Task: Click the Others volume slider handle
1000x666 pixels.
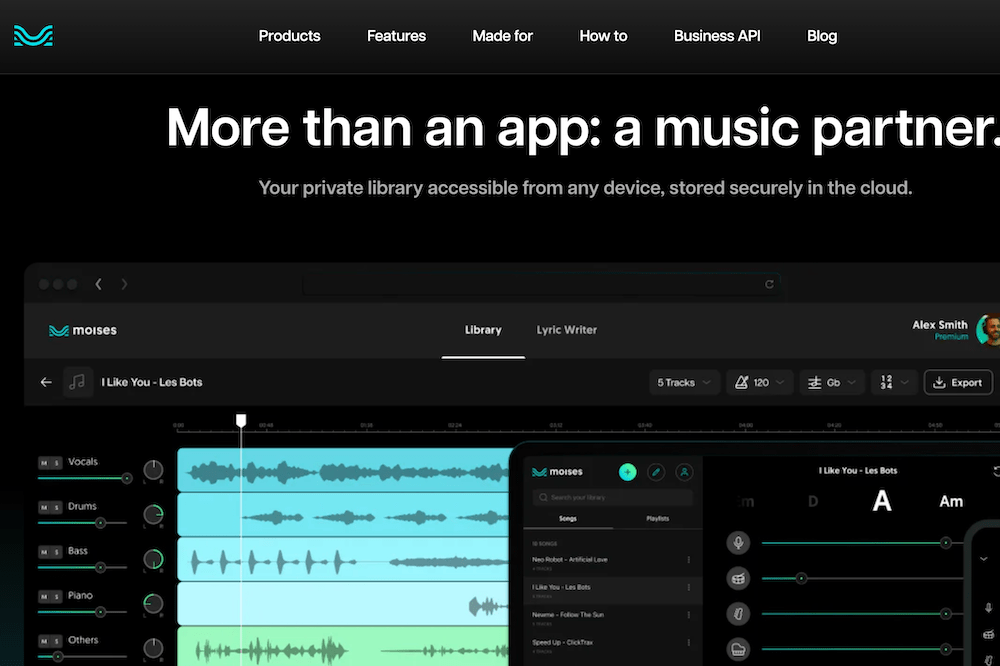Action: pyautogui.click(x=58, y=656)
